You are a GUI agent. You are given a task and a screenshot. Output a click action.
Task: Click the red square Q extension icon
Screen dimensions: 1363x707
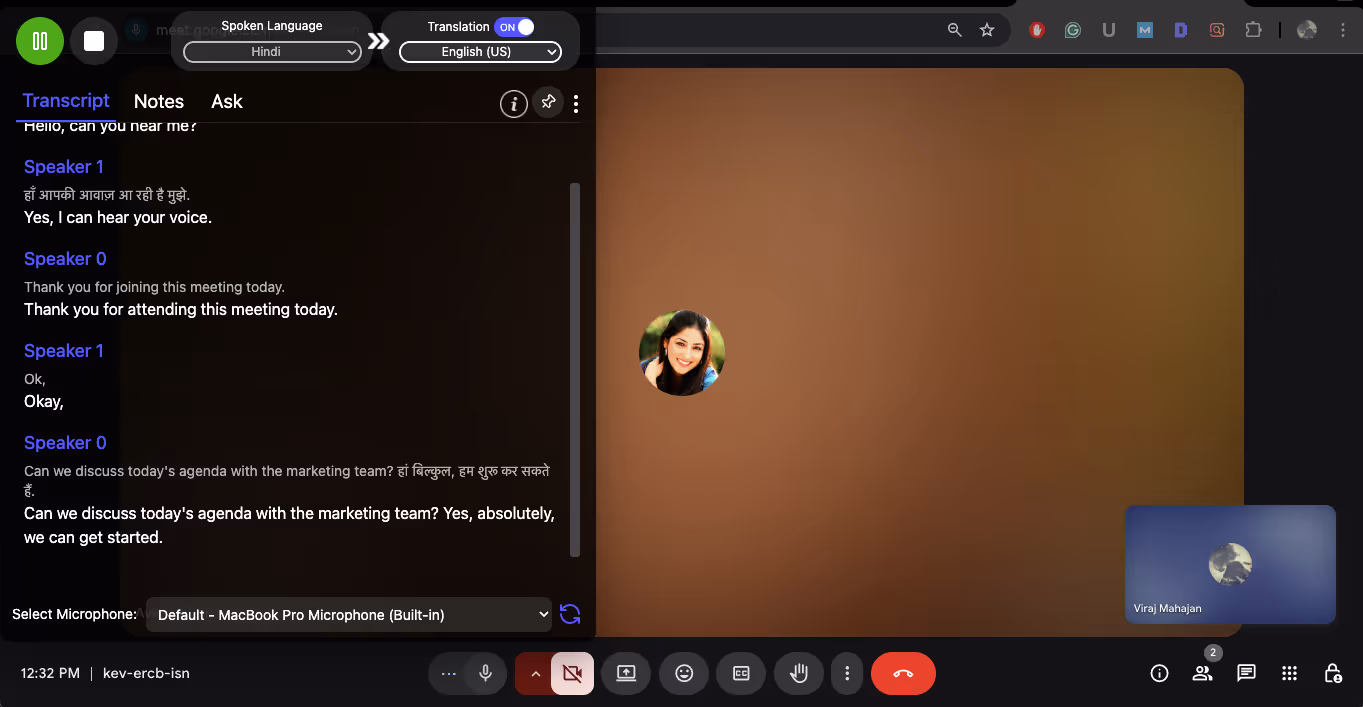point(1217,30)
